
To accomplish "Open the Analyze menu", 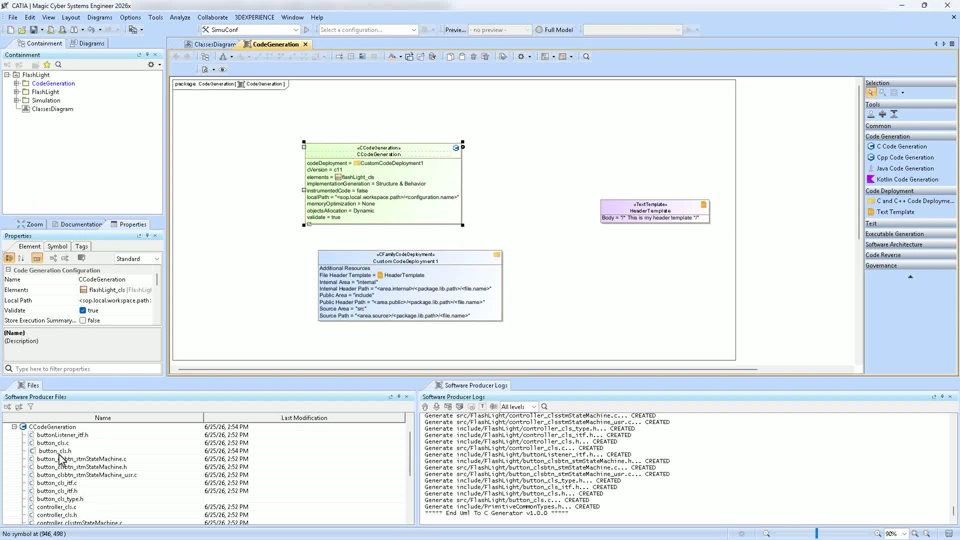I will (x=179, y=17).
